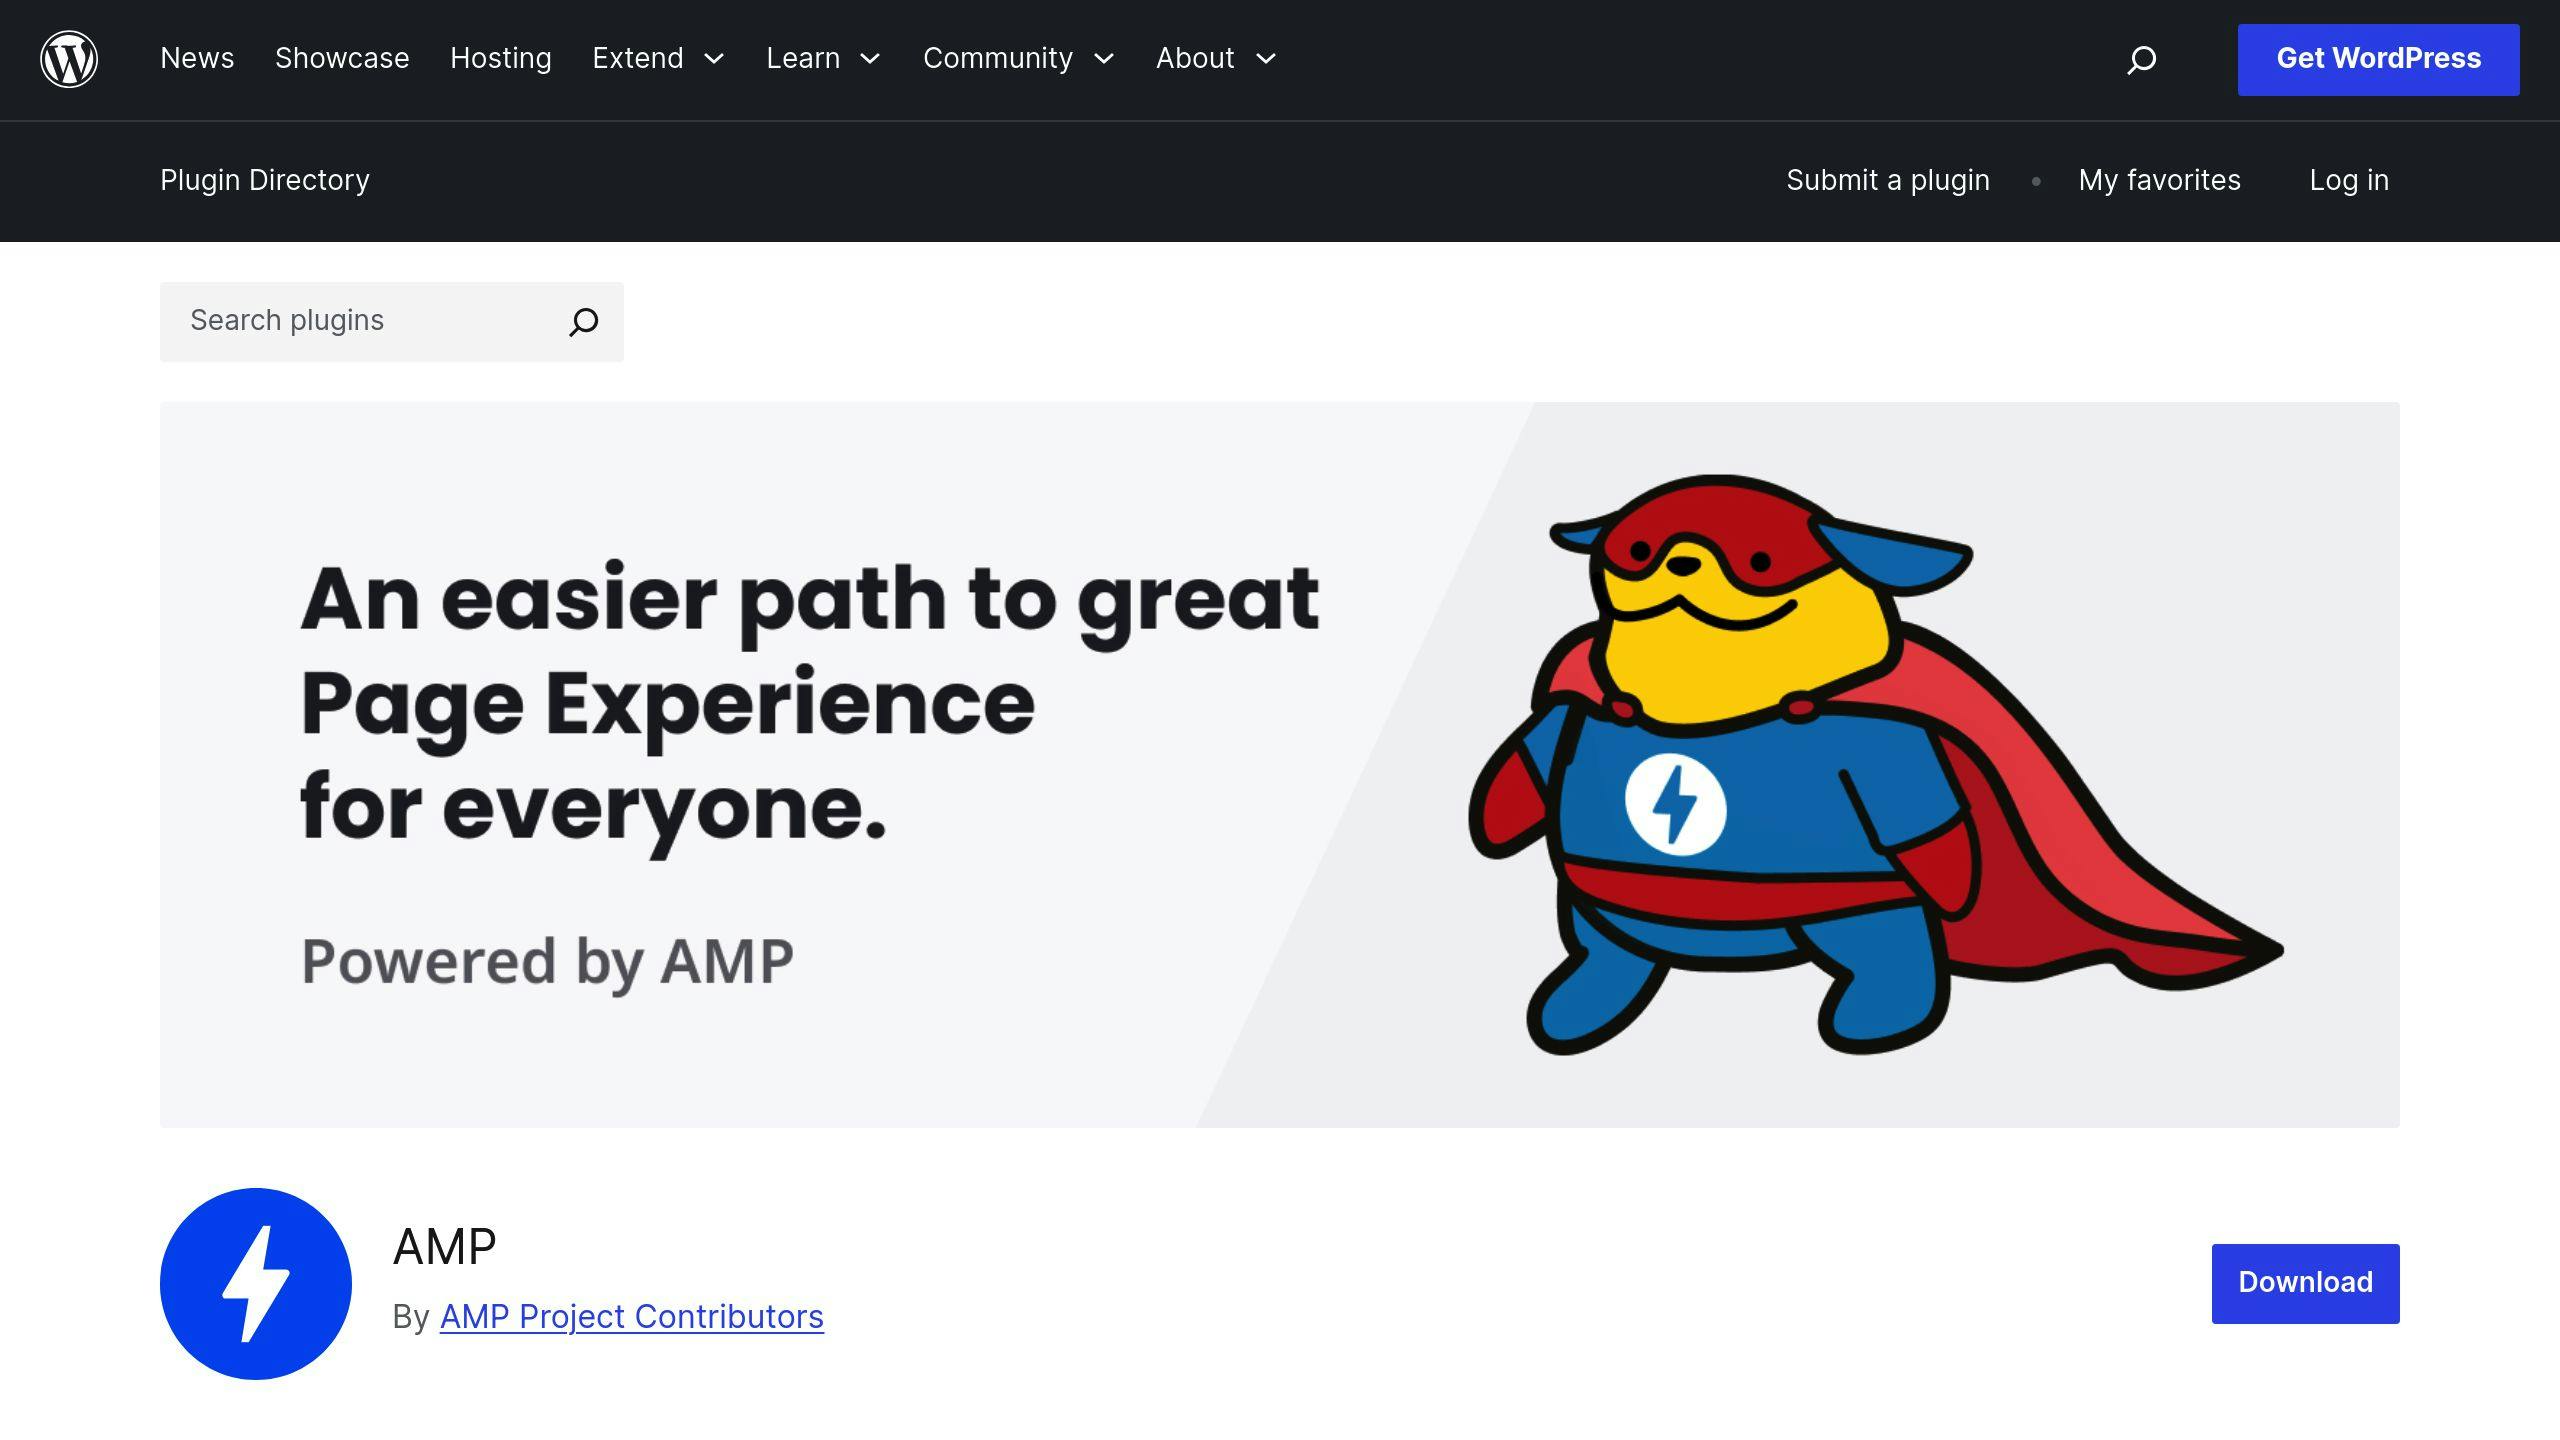
Task: Open the Extend menu label
Action: (638, 59)
